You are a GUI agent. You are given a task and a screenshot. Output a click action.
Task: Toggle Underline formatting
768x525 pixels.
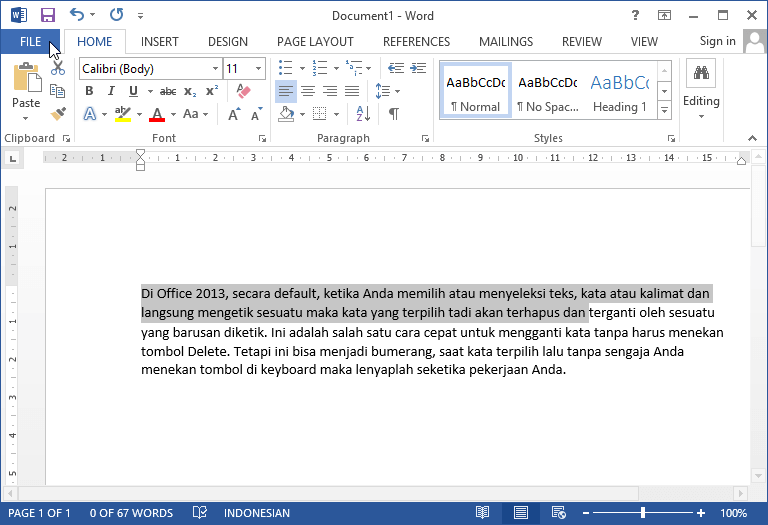133,91
